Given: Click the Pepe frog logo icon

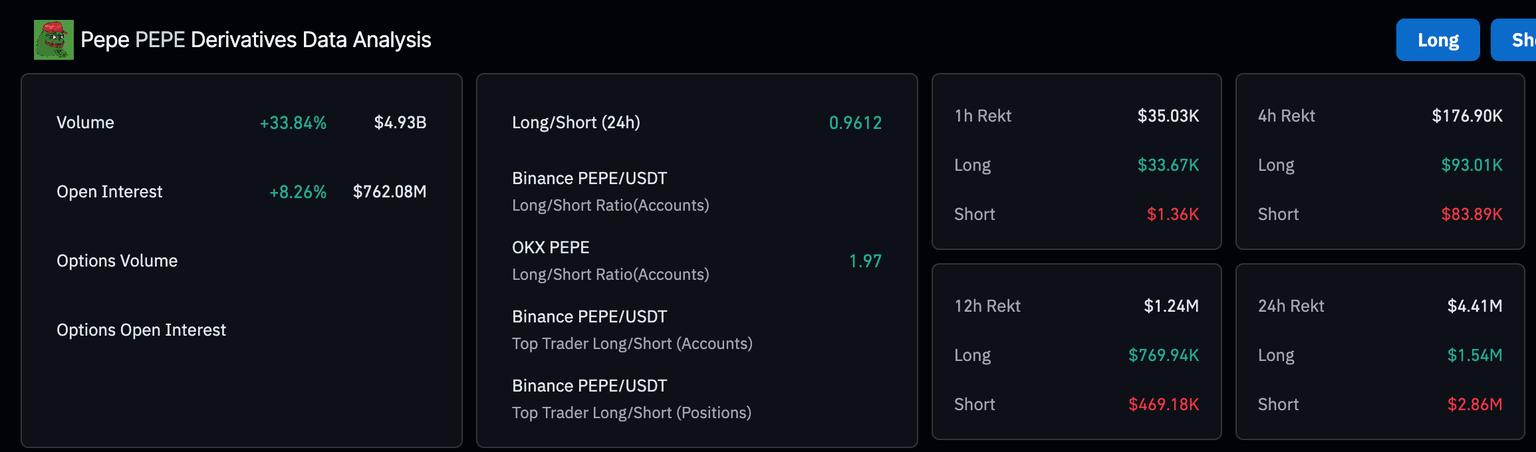Looking at the screenshot, I should 54,40.
